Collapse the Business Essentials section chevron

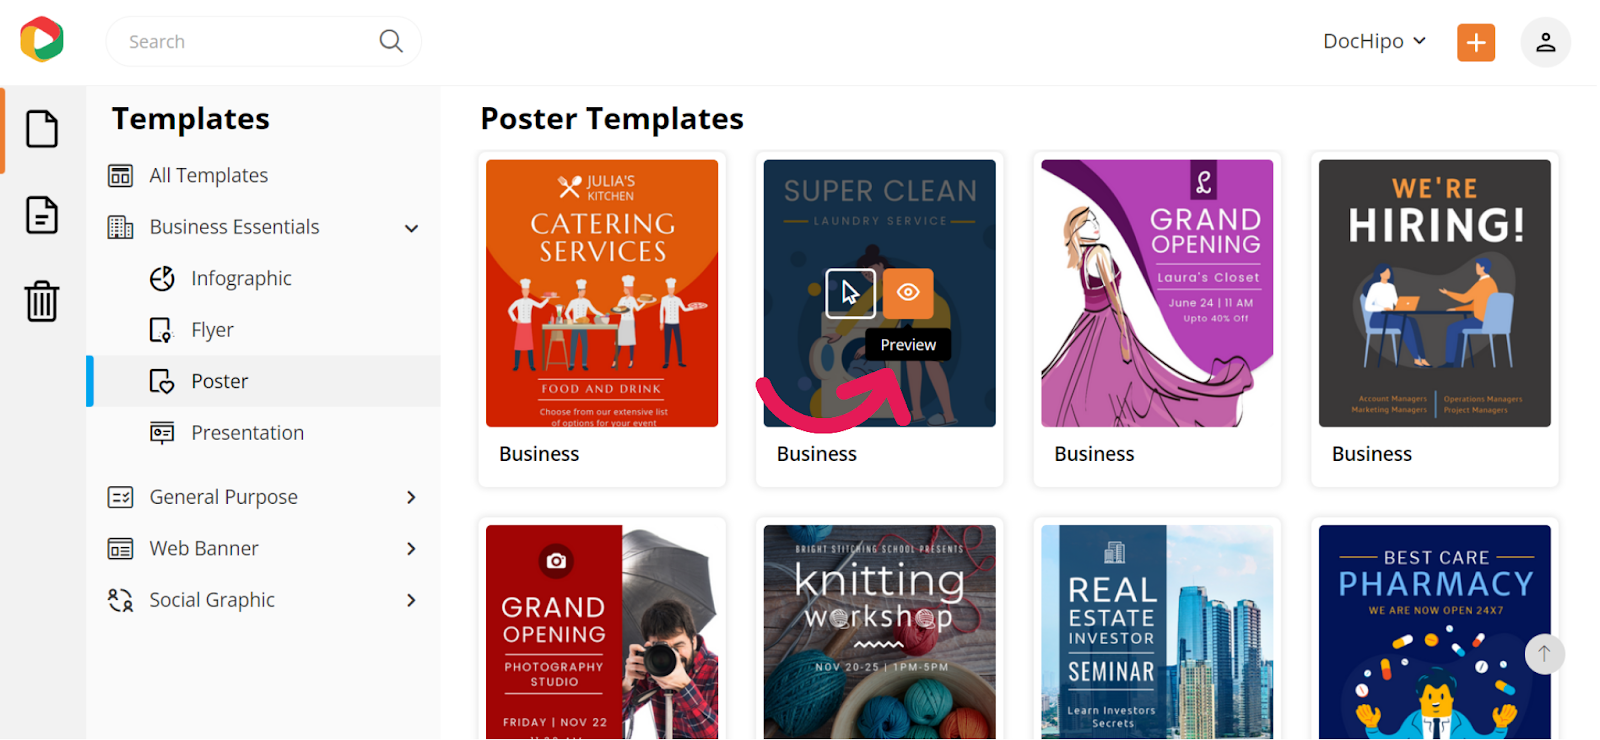(411, 228)
